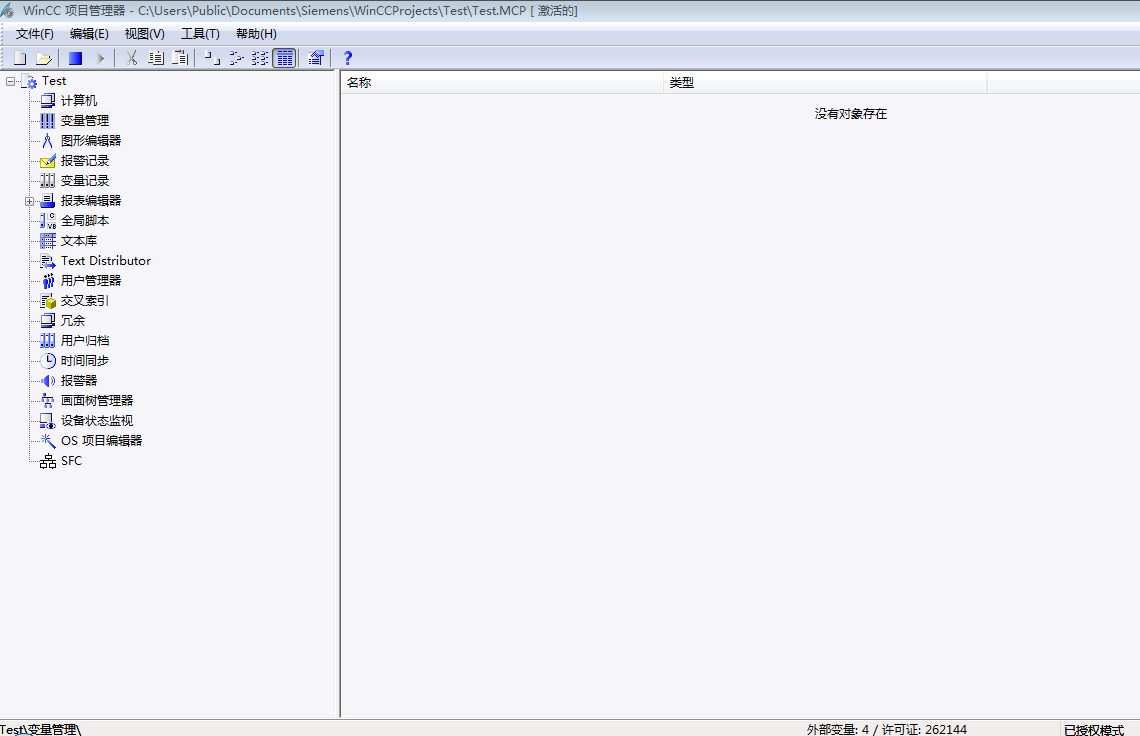This screenshot has height=736, width=1140.
Task: Click the 报表编辑器 printer icon
Action: [x=47, y=201]
